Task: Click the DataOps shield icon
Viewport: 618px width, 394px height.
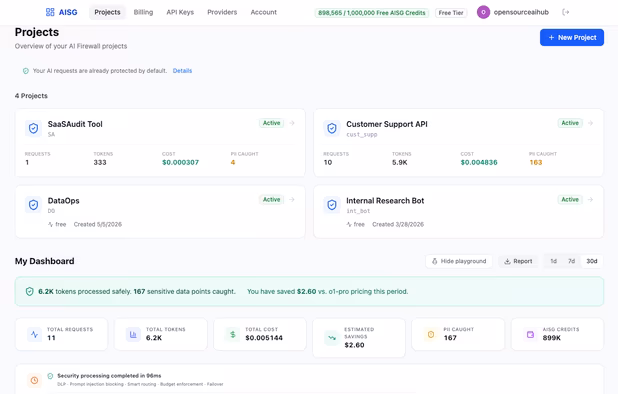Action: pos(34,205)
